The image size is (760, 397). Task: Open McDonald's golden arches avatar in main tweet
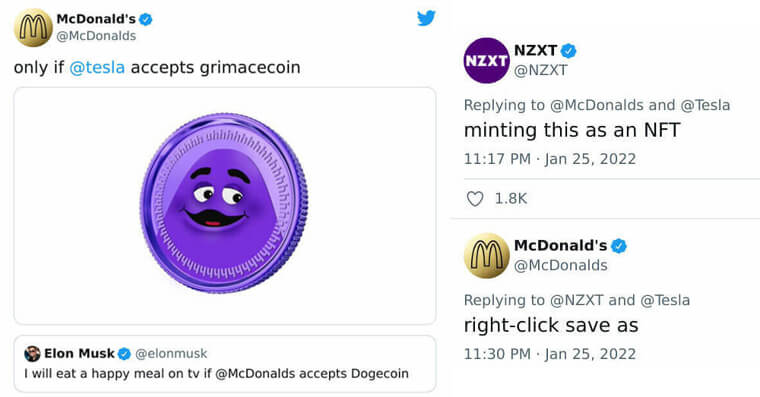coord(33,27)
